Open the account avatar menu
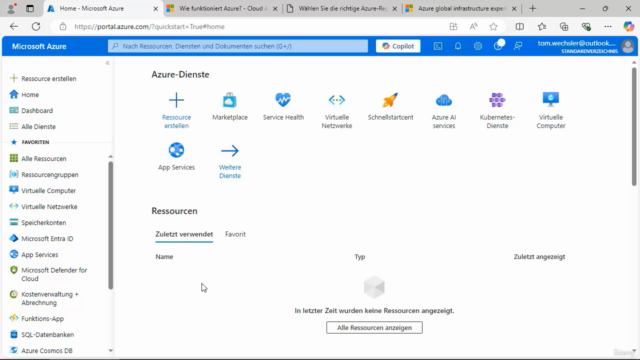This screenshot has height=360, width=640. (628, 46)
